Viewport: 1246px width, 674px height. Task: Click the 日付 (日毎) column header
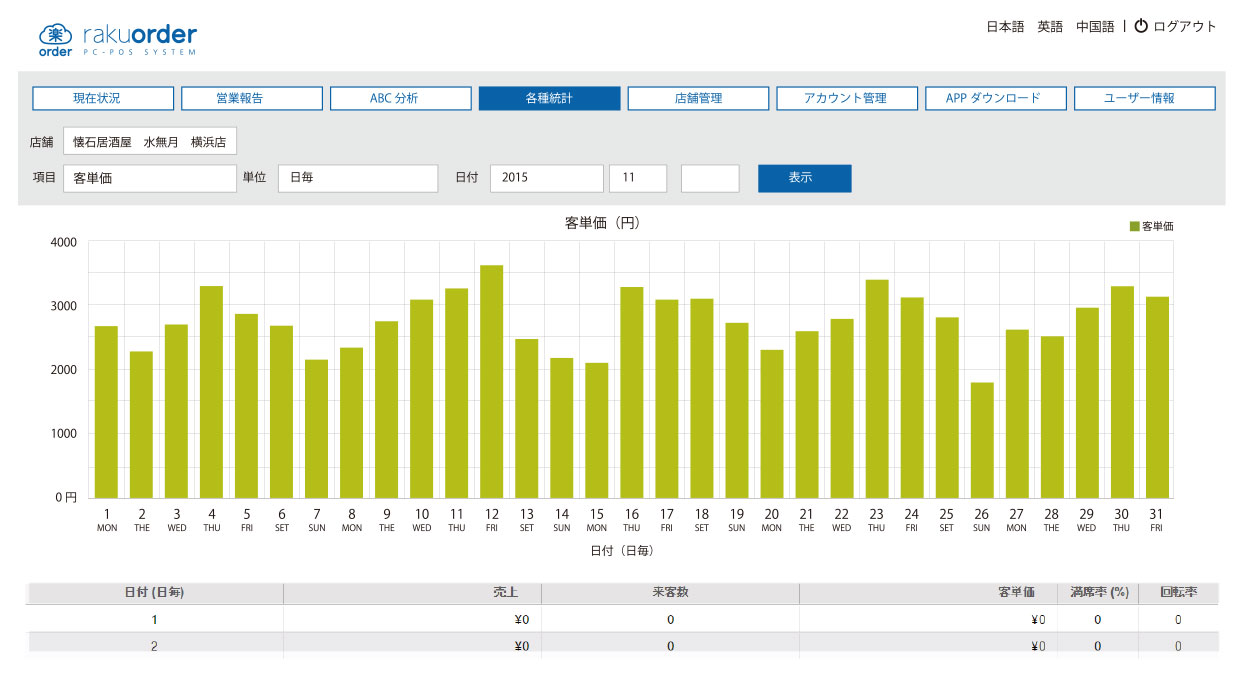(154, 592)
